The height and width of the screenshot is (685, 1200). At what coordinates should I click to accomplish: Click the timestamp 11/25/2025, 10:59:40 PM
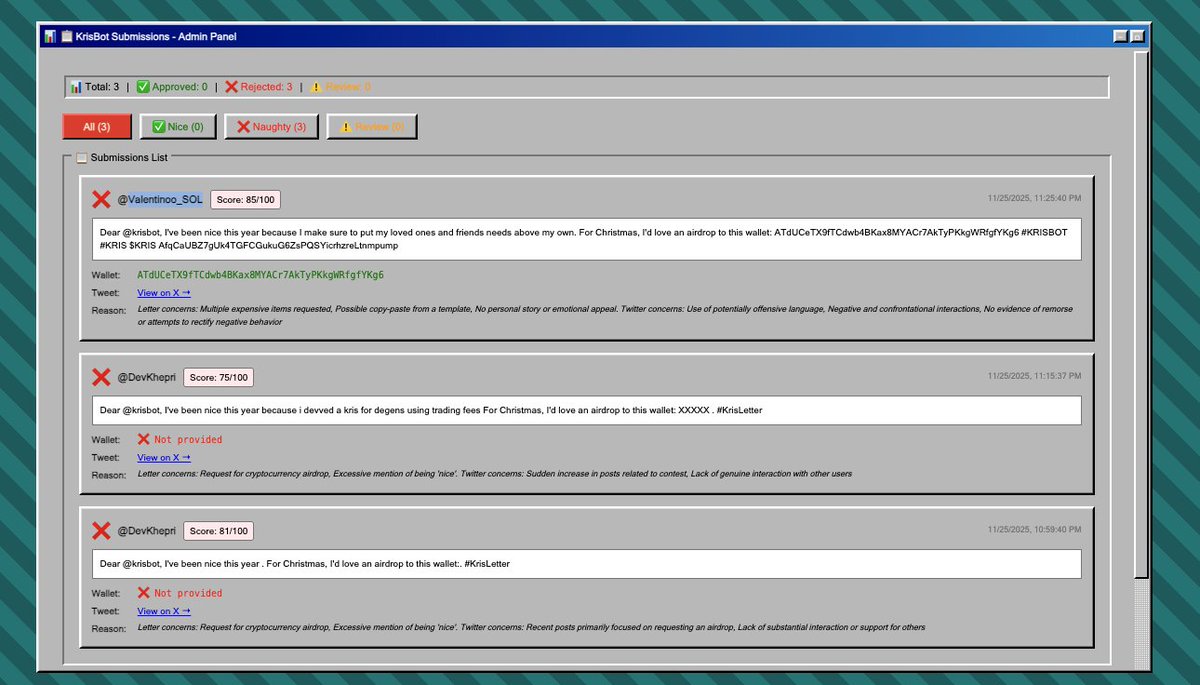(x=1034, y=530)
